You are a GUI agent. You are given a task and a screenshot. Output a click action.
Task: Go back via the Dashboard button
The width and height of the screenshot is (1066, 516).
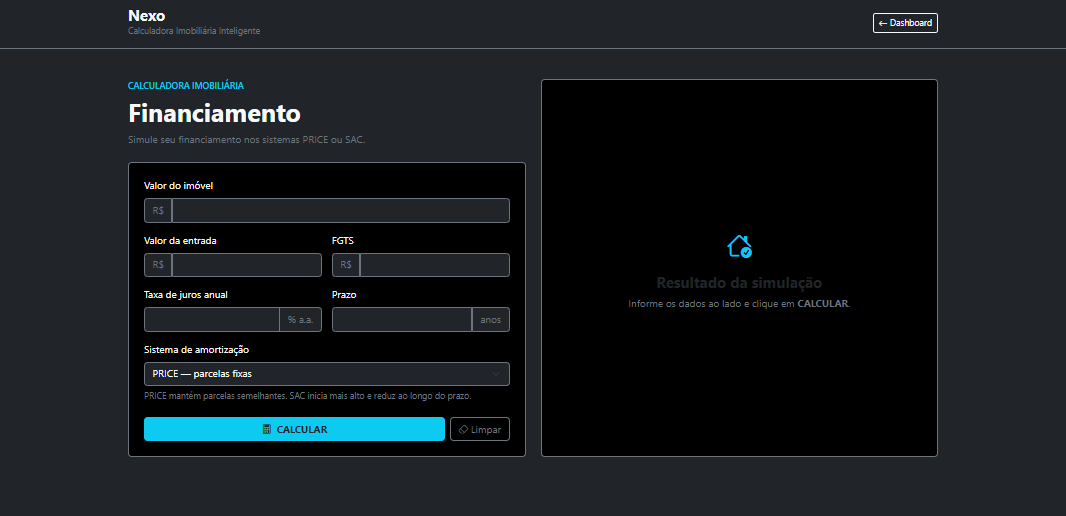905,23
